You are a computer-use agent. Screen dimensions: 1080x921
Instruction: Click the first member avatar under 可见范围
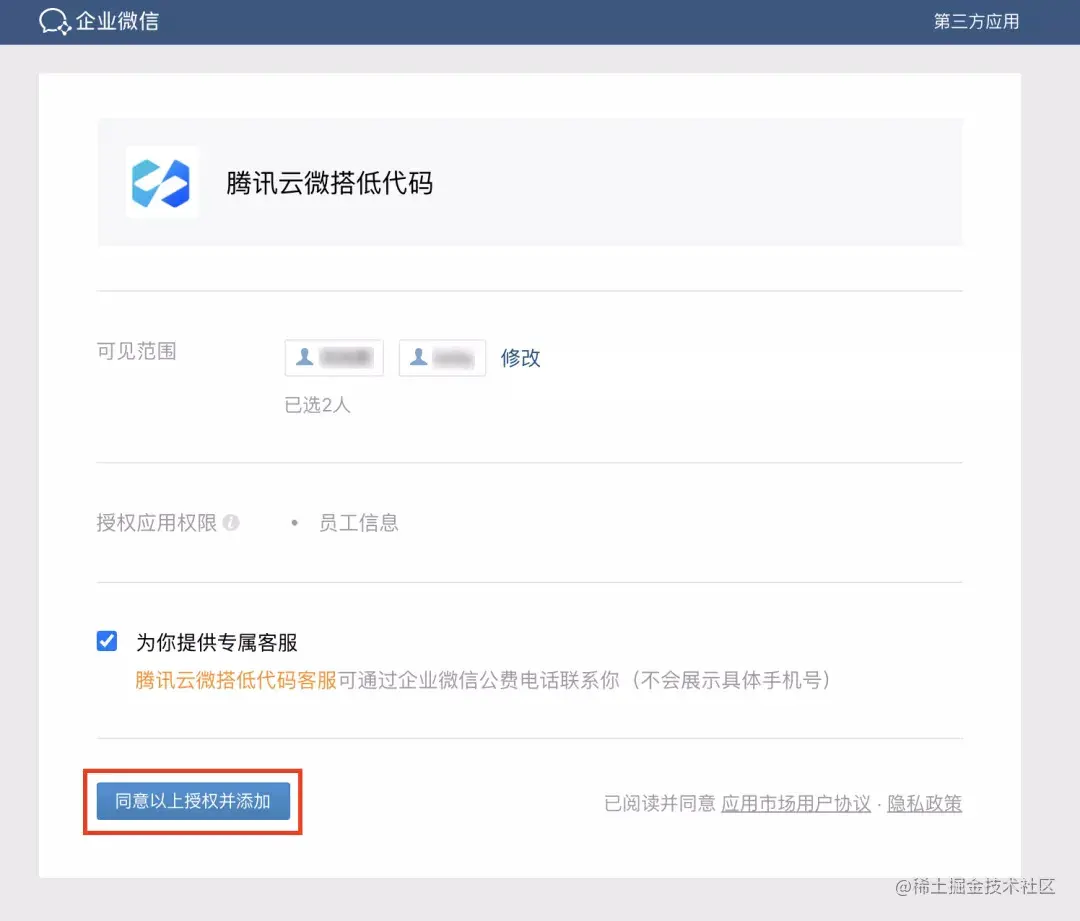(x=333, y=357)
